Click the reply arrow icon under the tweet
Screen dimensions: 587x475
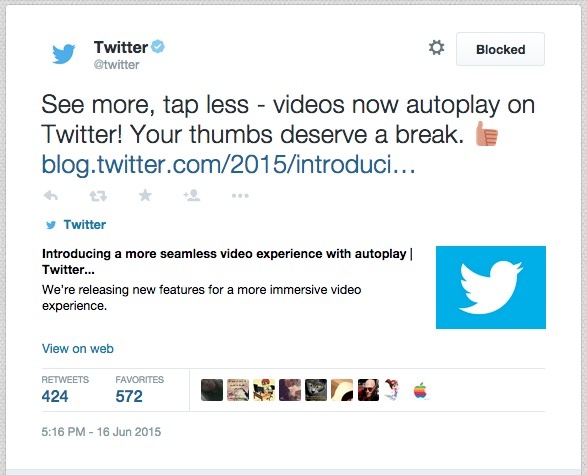[51, 195]
